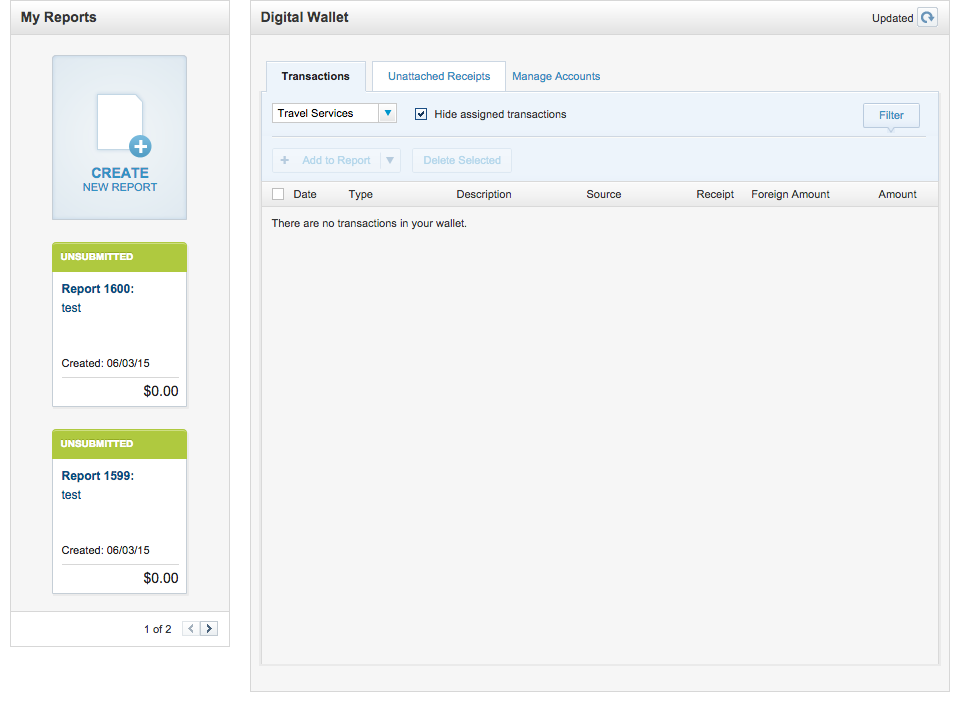
Task: Sort transactions by Amount column
Action: [x=897, y=194]
